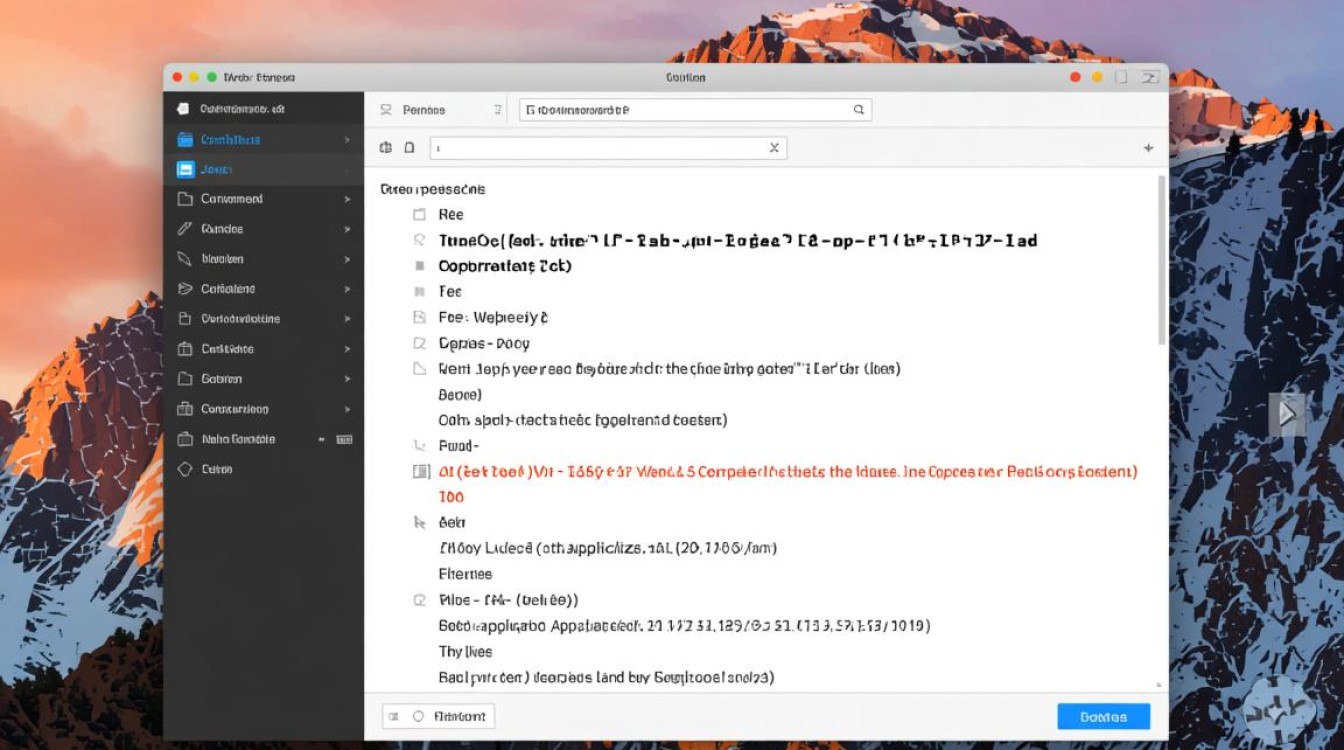Clear the second input field with the X icon
This screenshot has height=750, width=1344.
(773, 148)
